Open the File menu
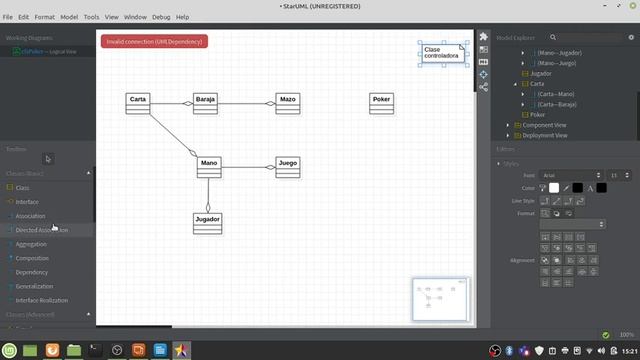 (7, 17)
